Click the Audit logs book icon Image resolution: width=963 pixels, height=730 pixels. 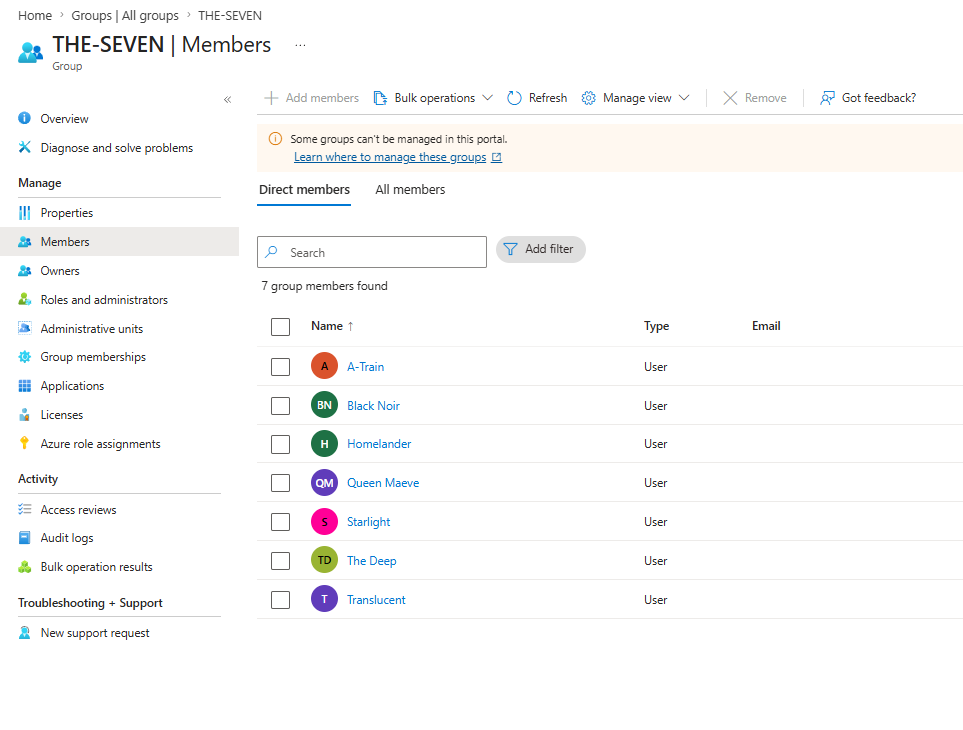tap(25, 537)
